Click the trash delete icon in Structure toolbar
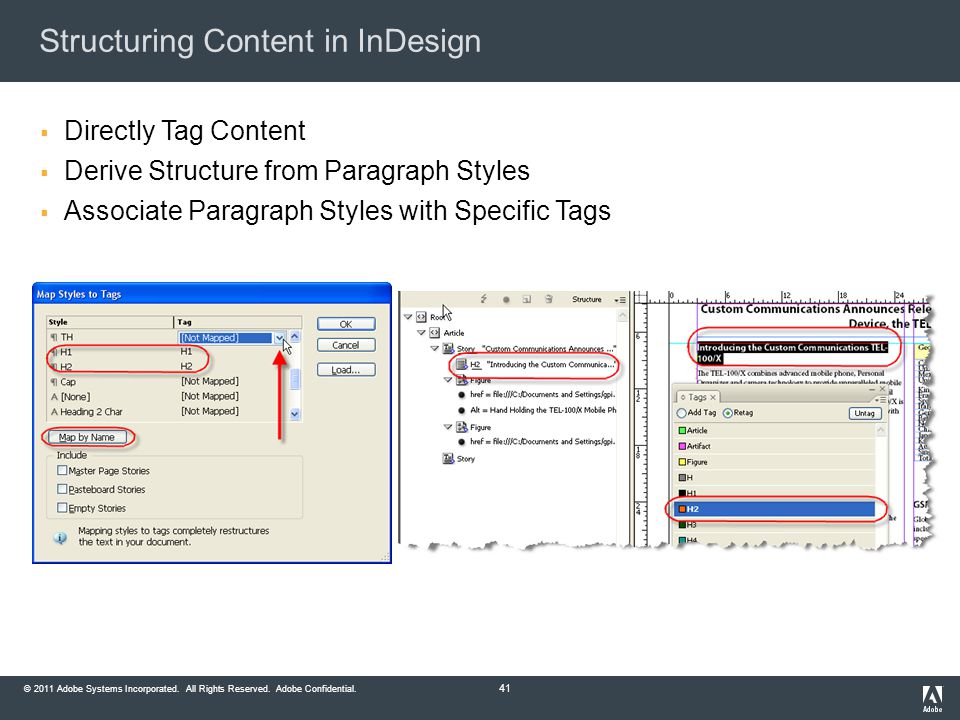 [x=549, y=299]
